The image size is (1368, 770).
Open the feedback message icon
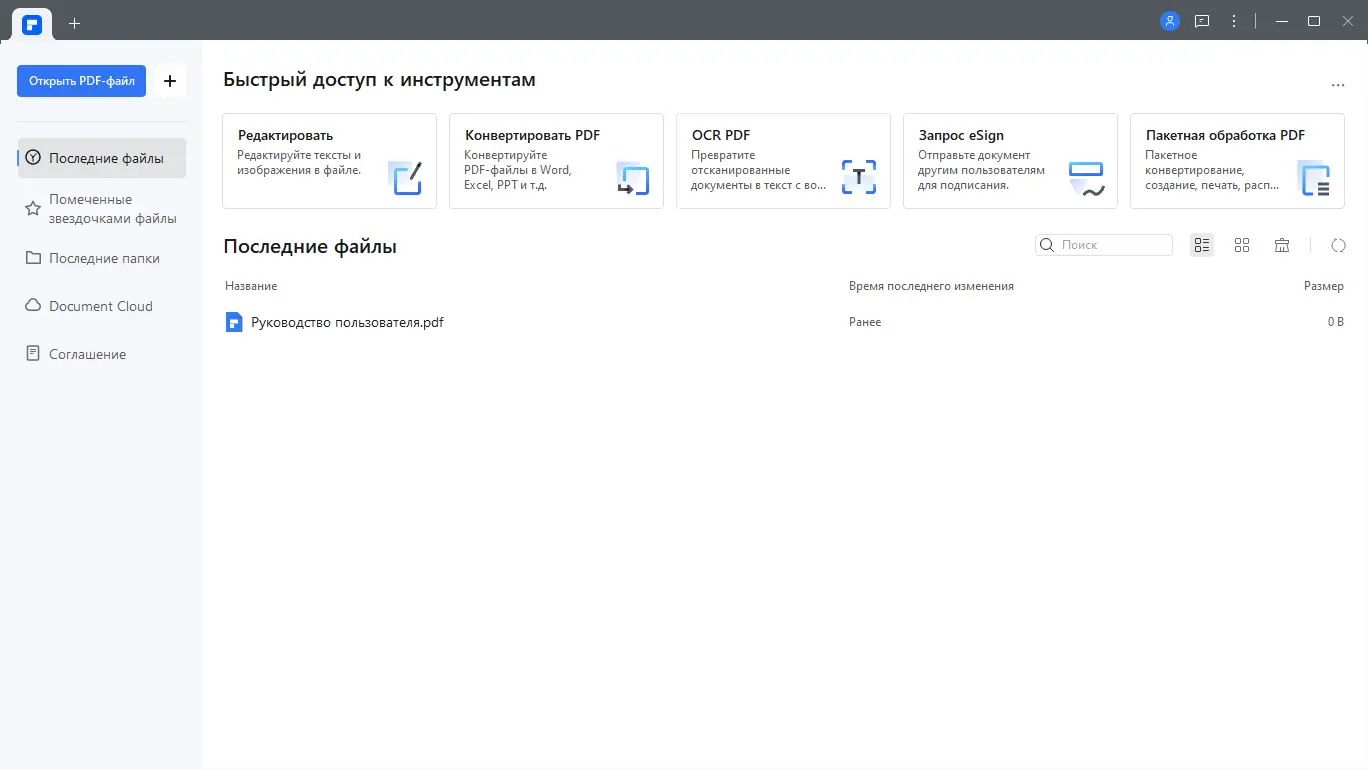point(1202,21)
